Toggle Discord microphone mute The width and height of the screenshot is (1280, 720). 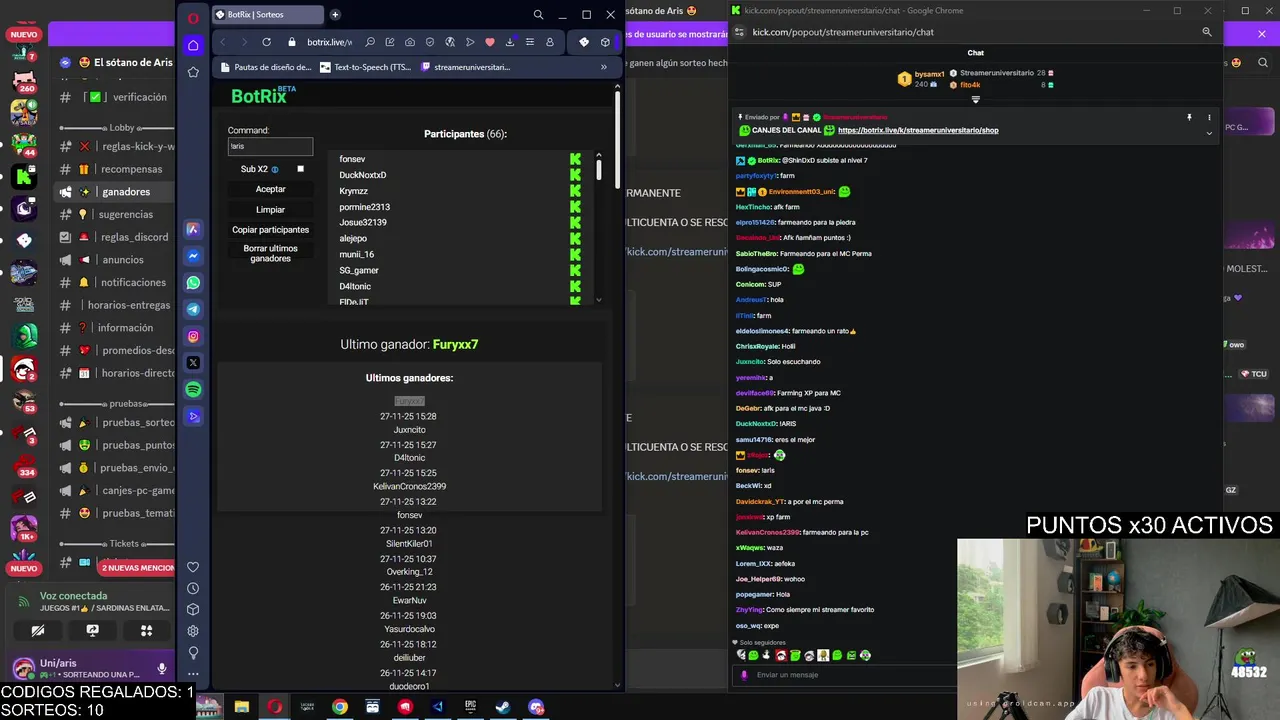pos(162,668)
